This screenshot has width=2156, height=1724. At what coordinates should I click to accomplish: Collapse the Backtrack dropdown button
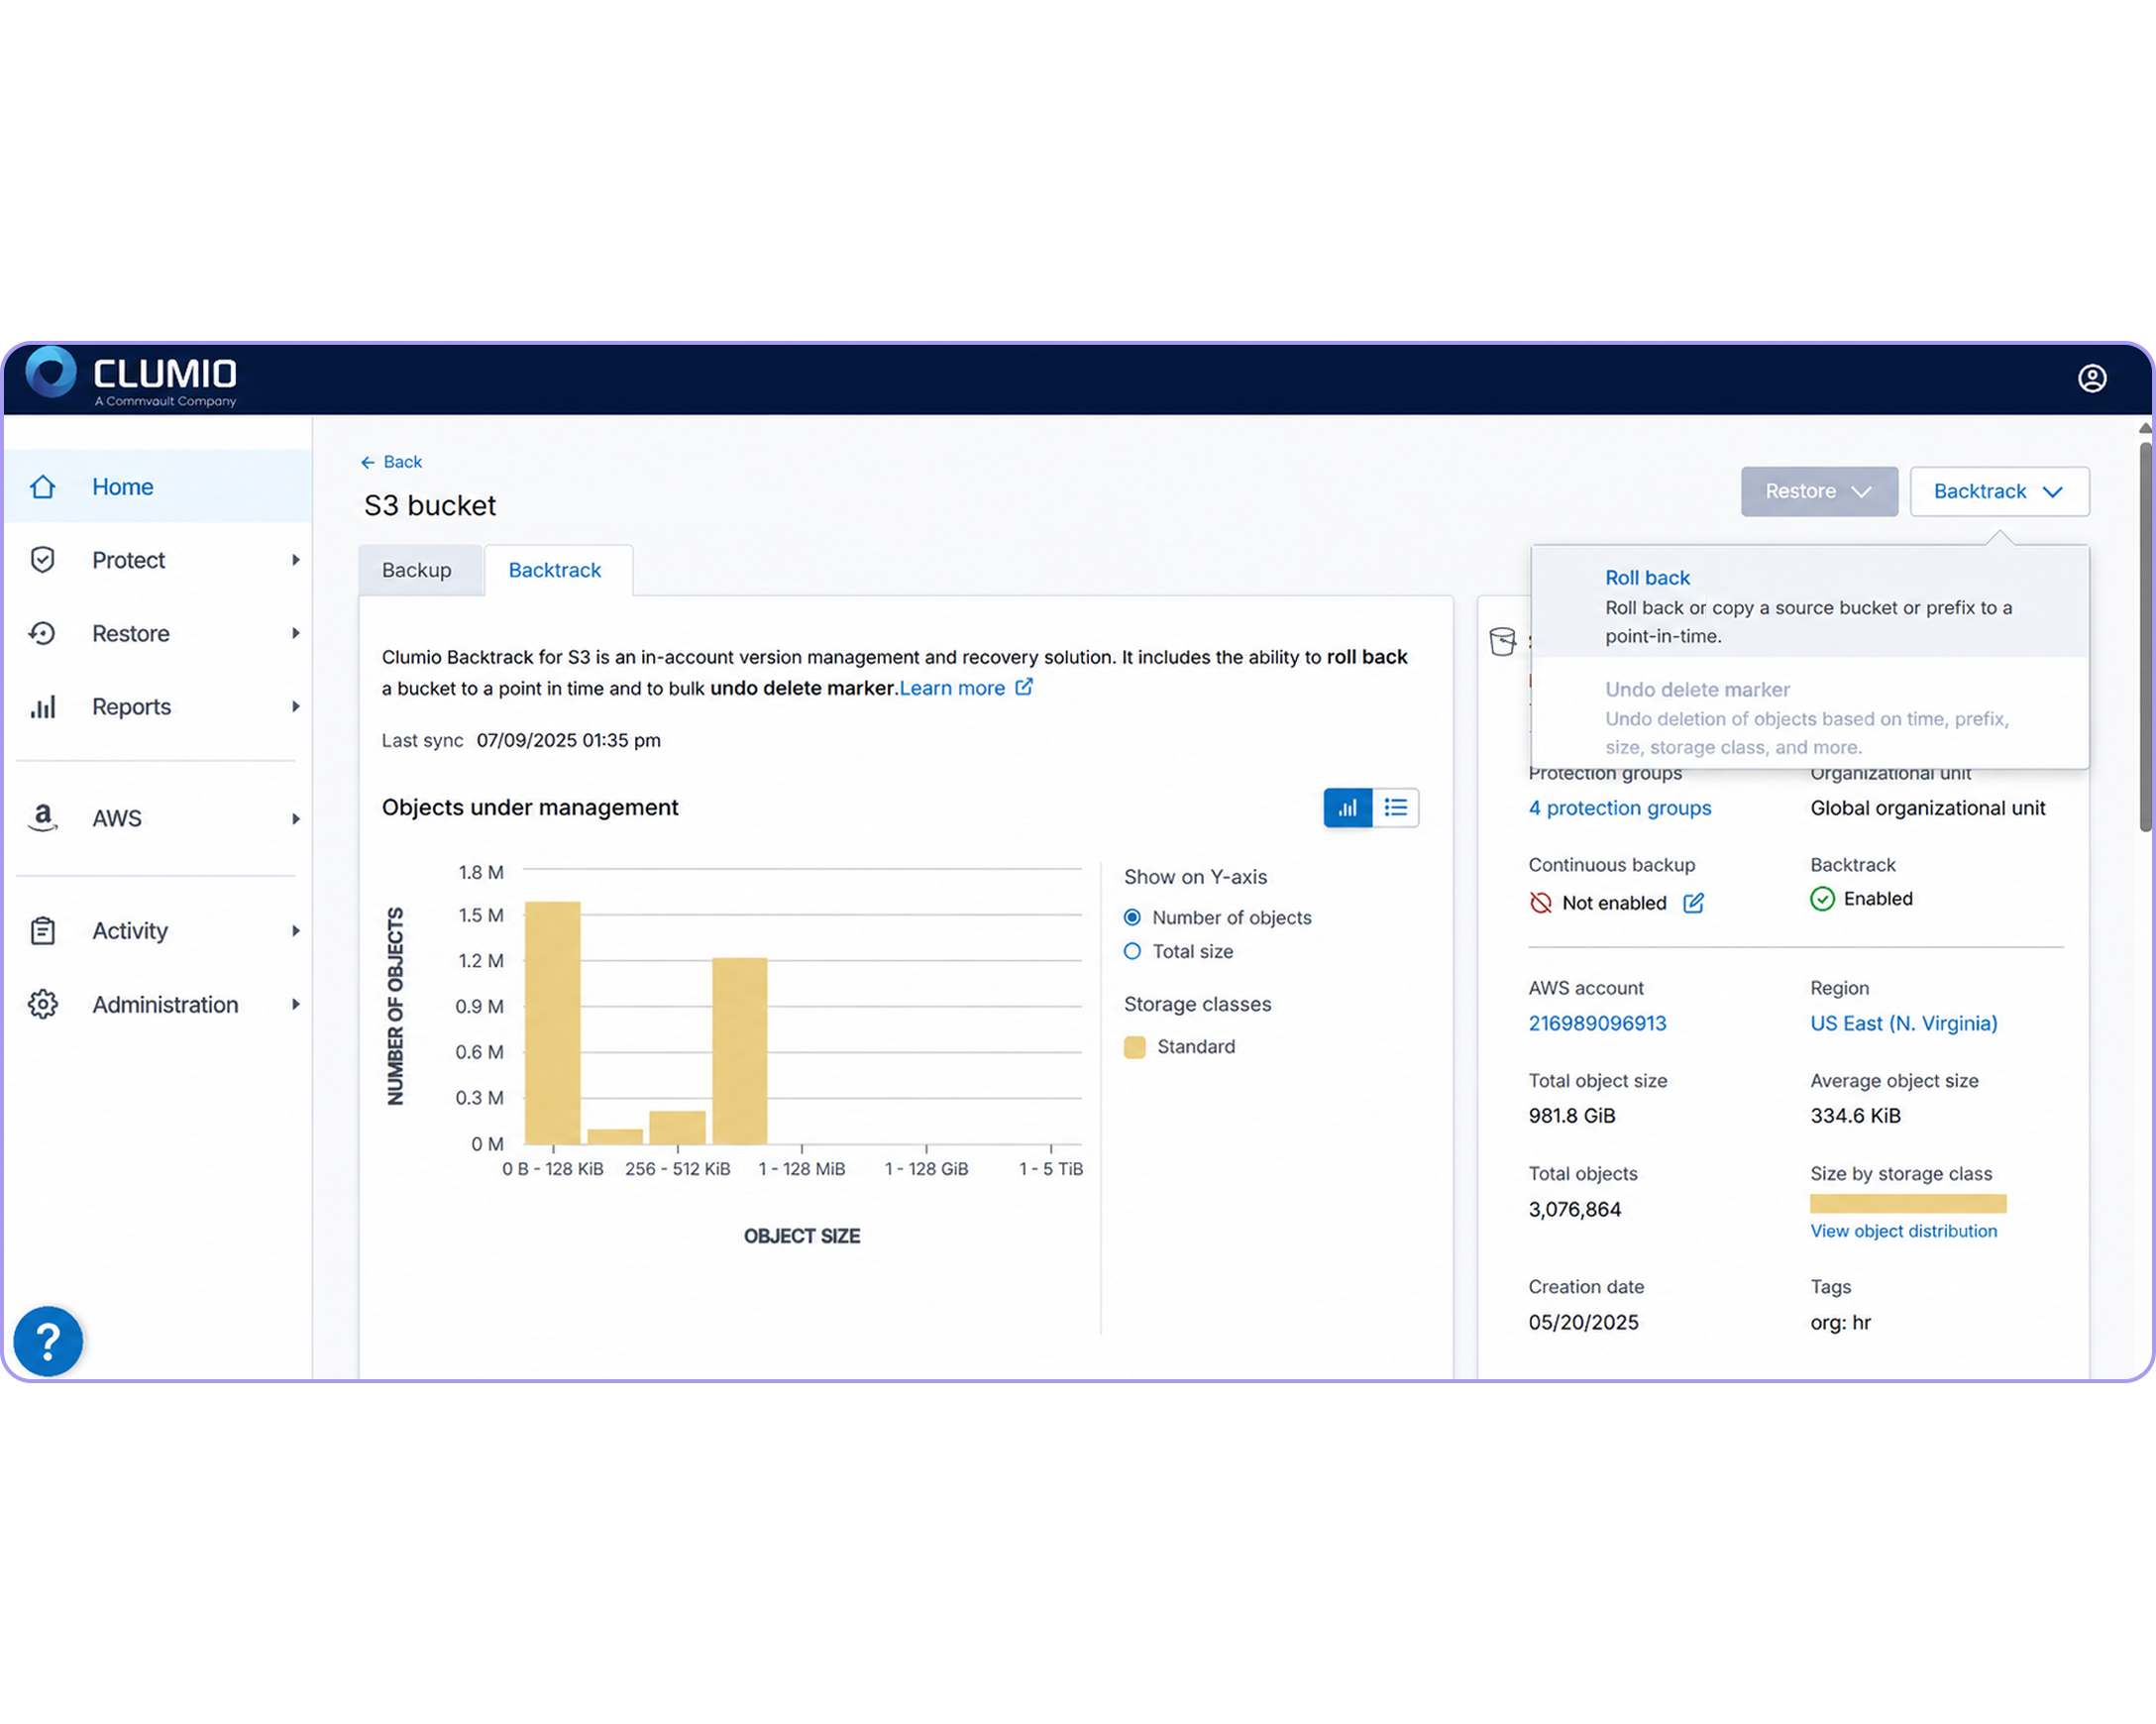pyautogui.click(x=1999, y=491)
